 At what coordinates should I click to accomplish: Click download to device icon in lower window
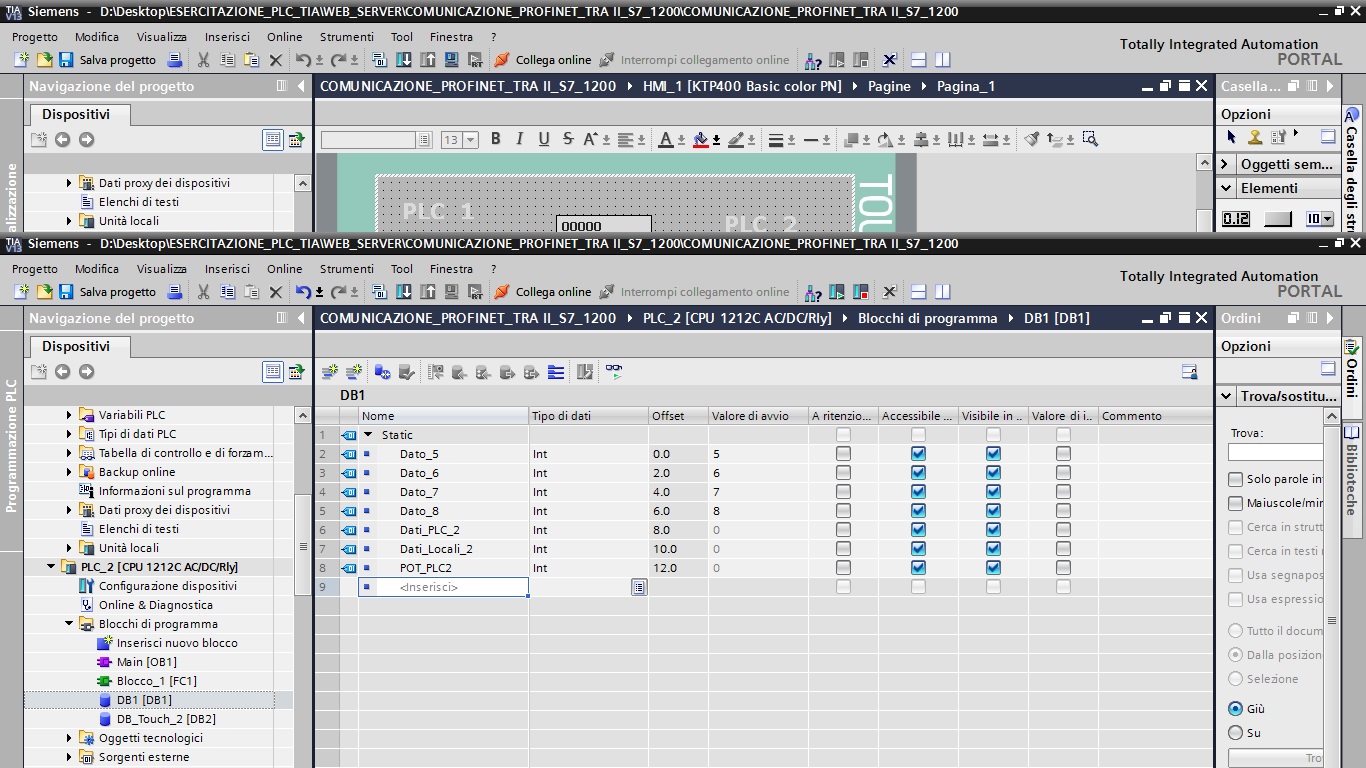tap(404, 292)
